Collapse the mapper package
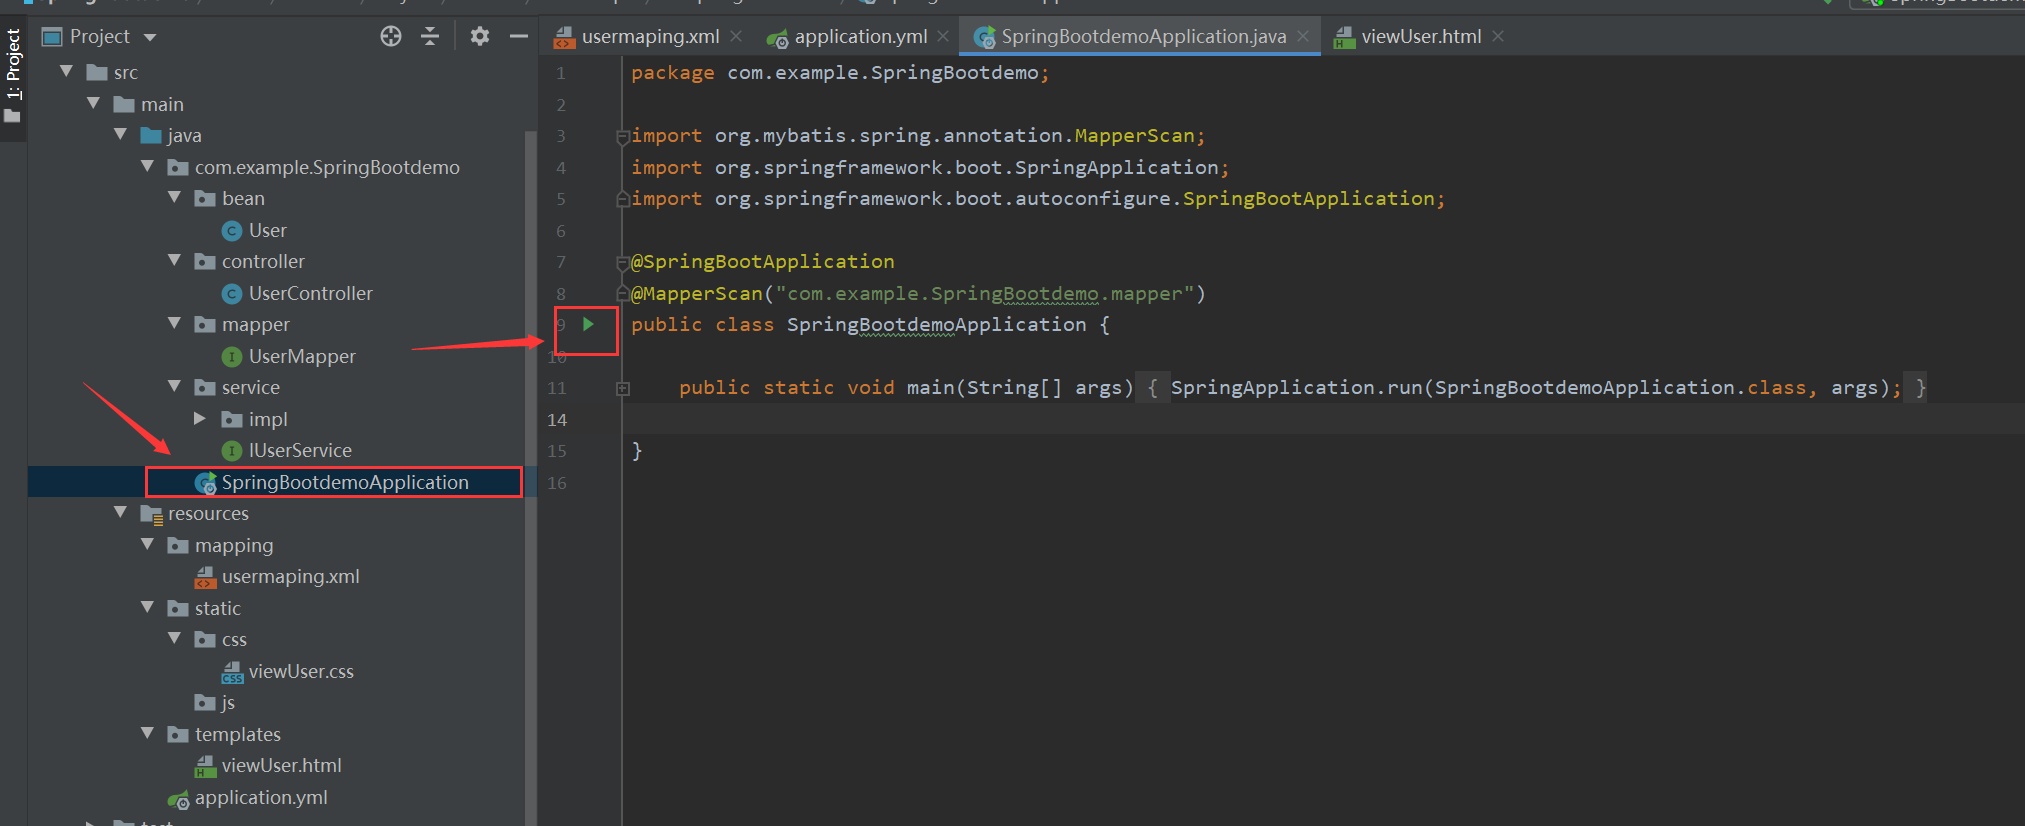This screenshot has width=2025, height=826. 175,324
